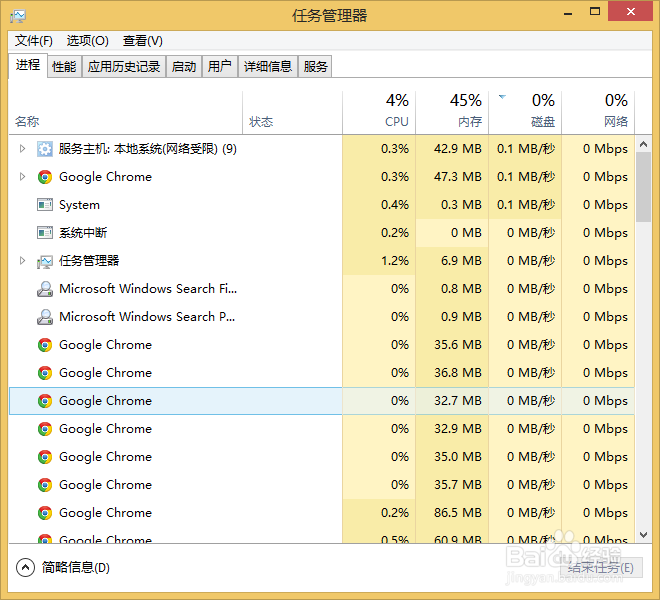The width and height of the screenshot is (660, 600).
Task: Click Chrome icon in the 32.9 MB row
Action: 45,429
